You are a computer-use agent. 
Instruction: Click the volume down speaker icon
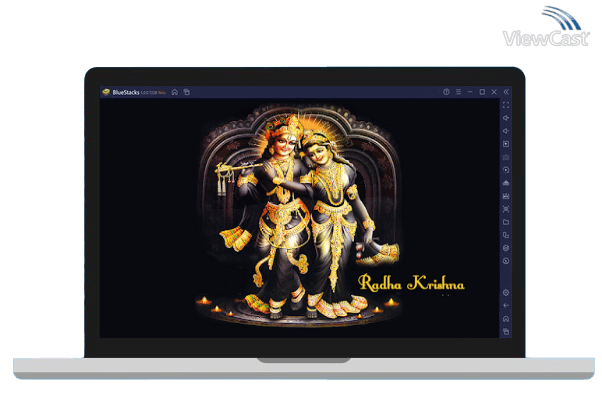pyautogui.click(x=506, y=131)
